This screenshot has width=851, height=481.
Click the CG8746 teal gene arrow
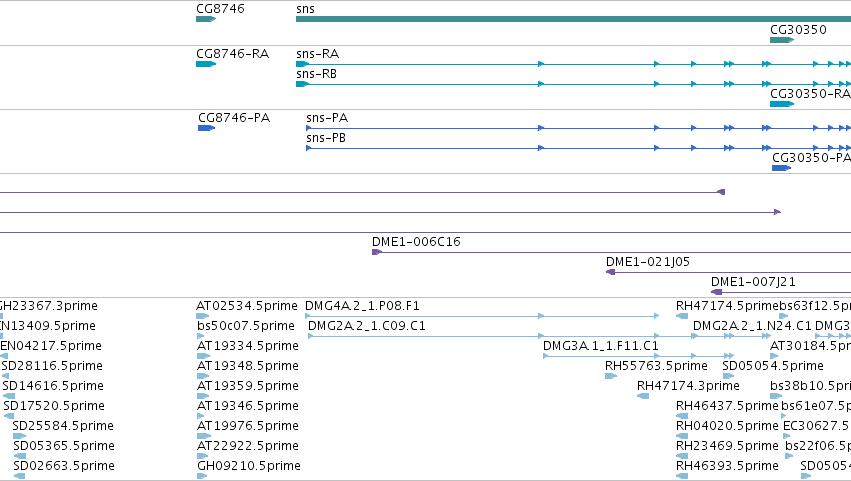(x=206, y=19)
